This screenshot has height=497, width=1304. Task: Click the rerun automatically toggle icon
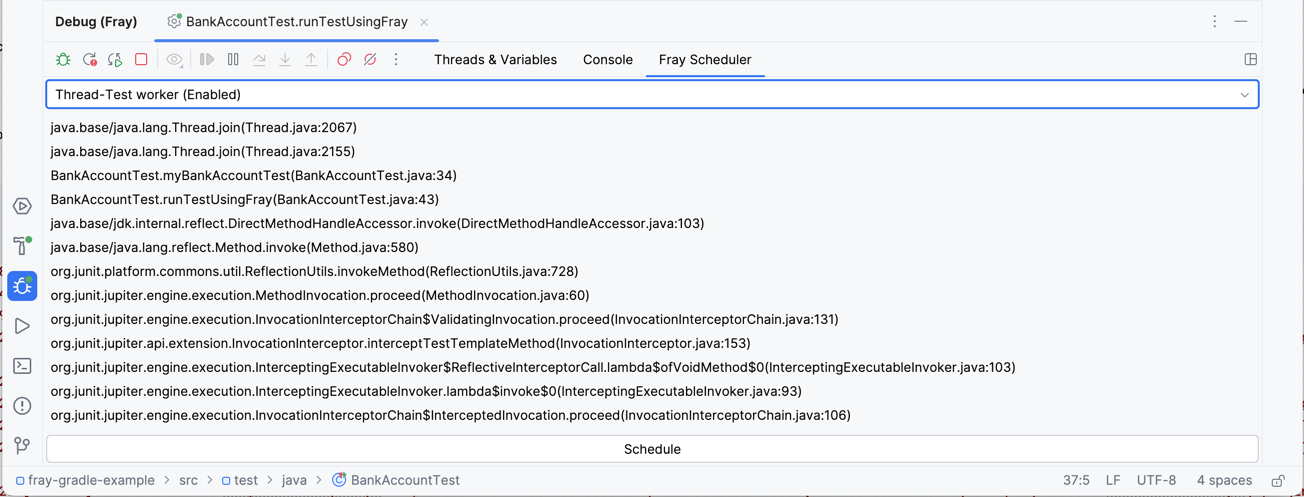coord(115,60)
